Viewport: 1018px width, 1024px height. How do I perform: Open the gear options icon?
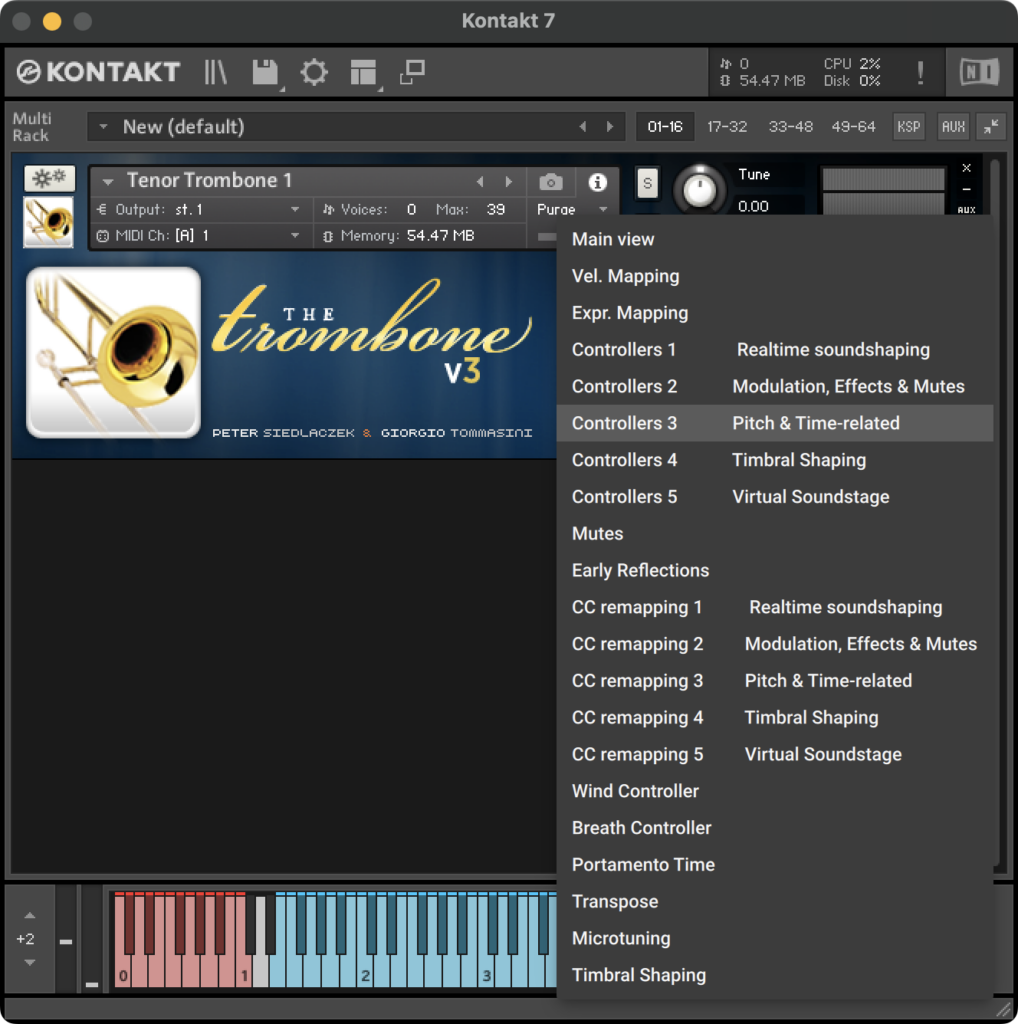click(314, 72)
